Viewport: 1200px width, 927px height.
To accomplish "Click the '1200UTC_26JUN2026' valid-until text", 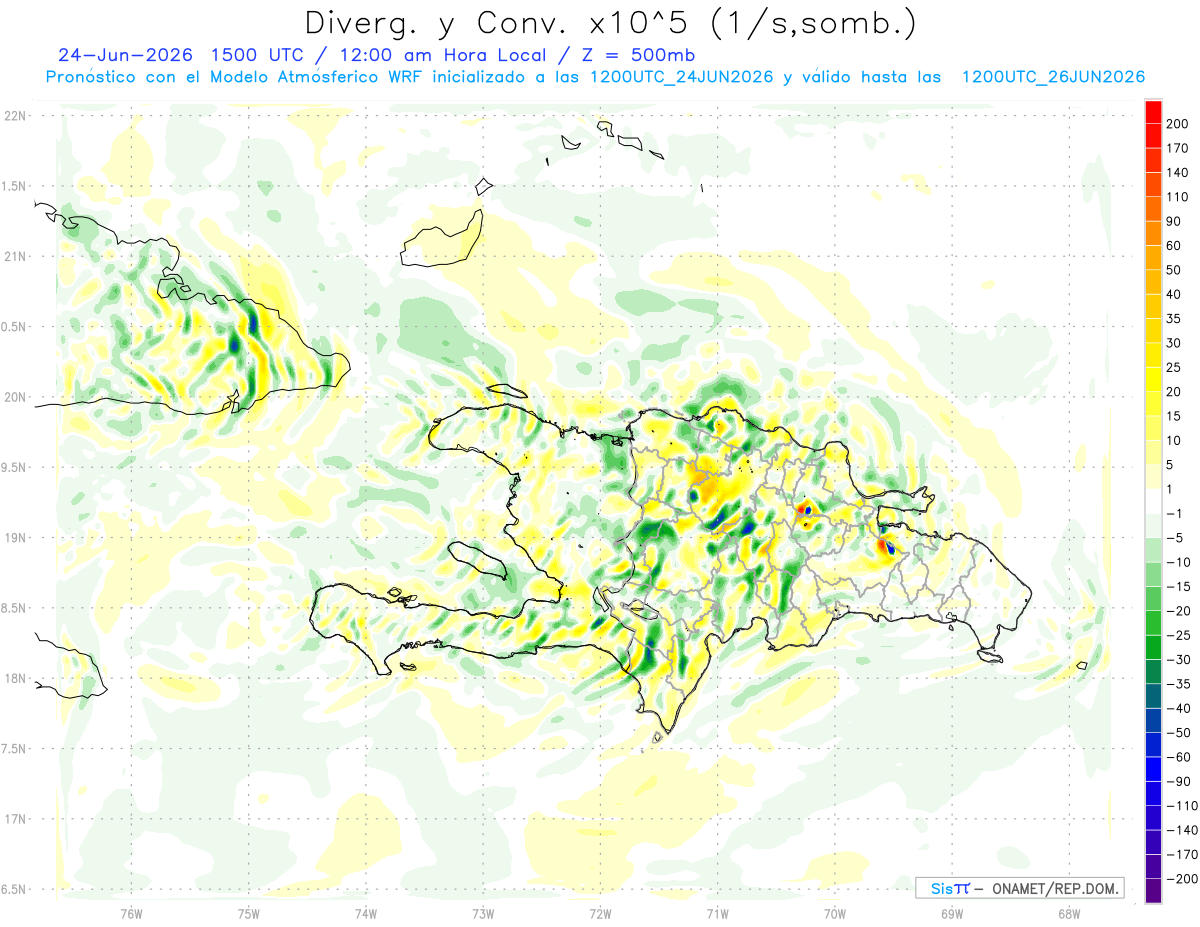I will (x=1053, y=77).
